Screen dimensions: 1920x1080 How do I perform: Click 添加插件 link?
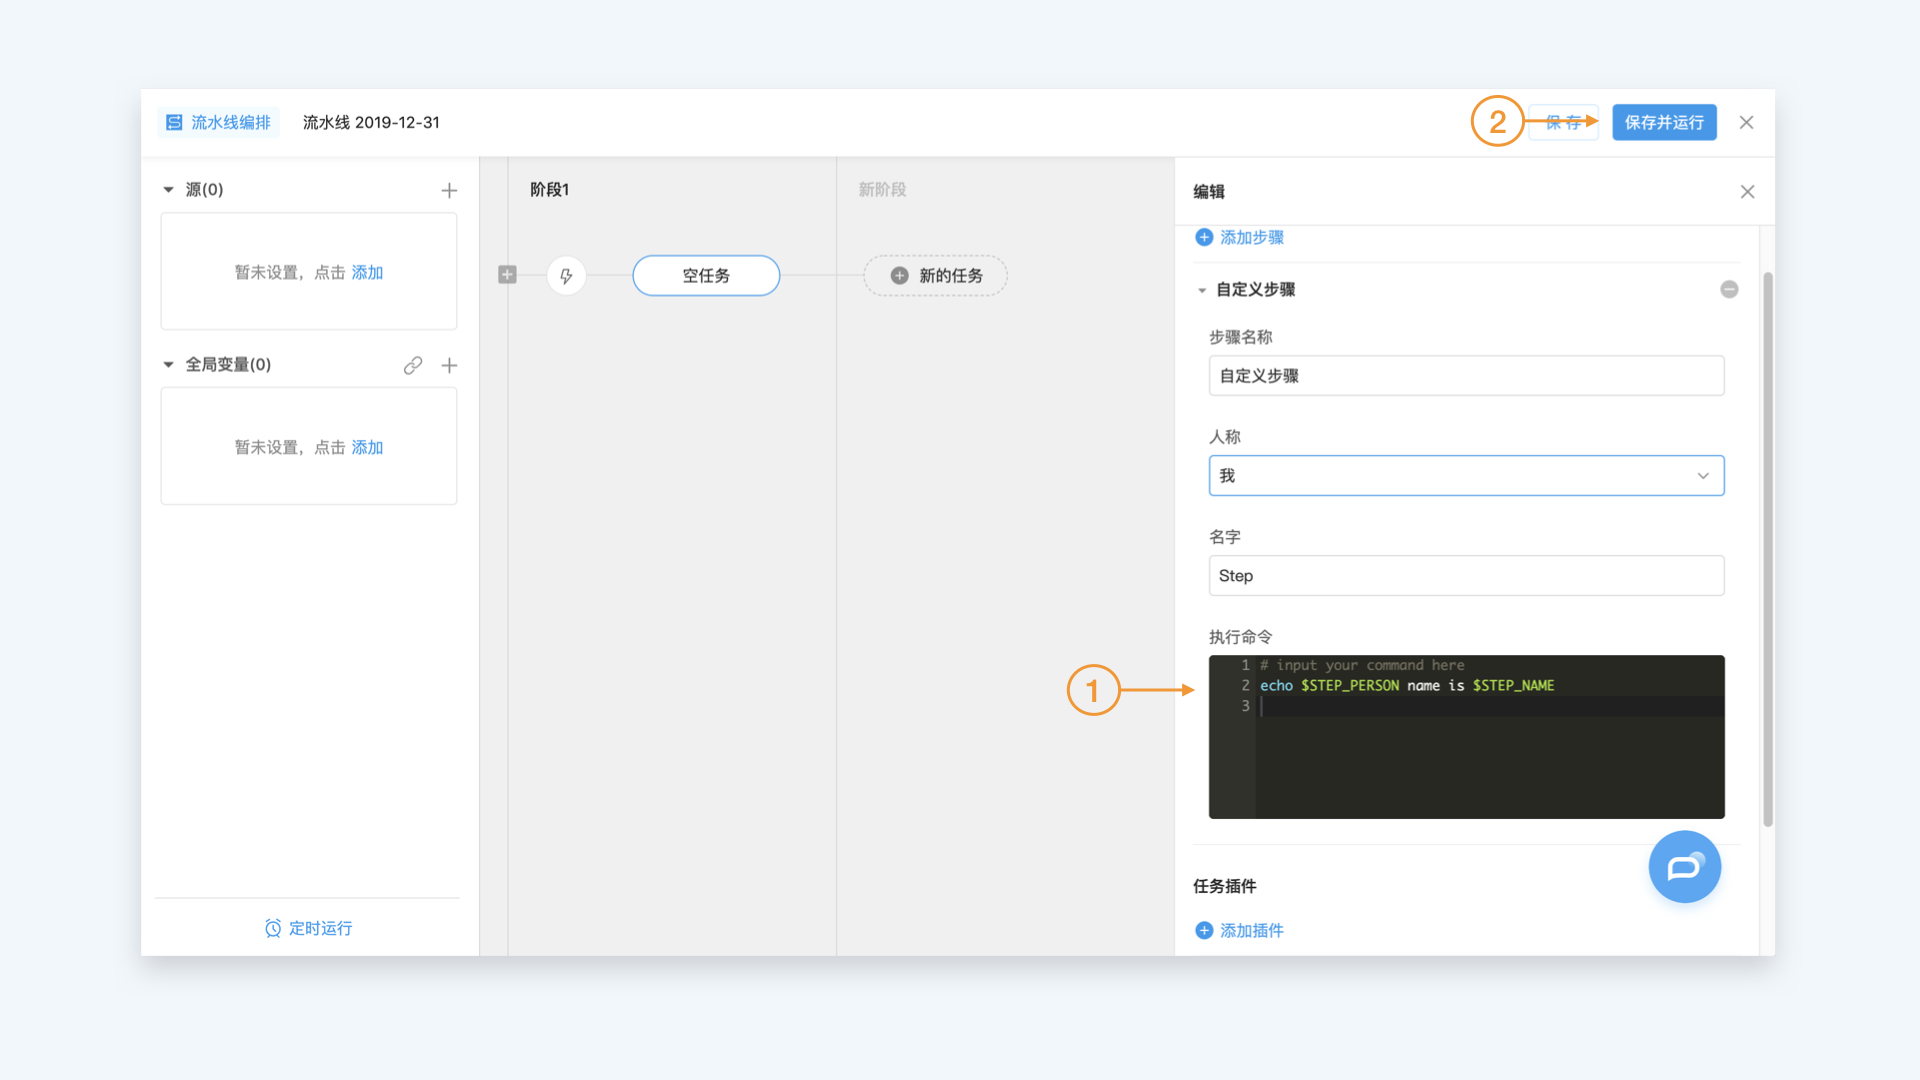(x=1252, y=930)
